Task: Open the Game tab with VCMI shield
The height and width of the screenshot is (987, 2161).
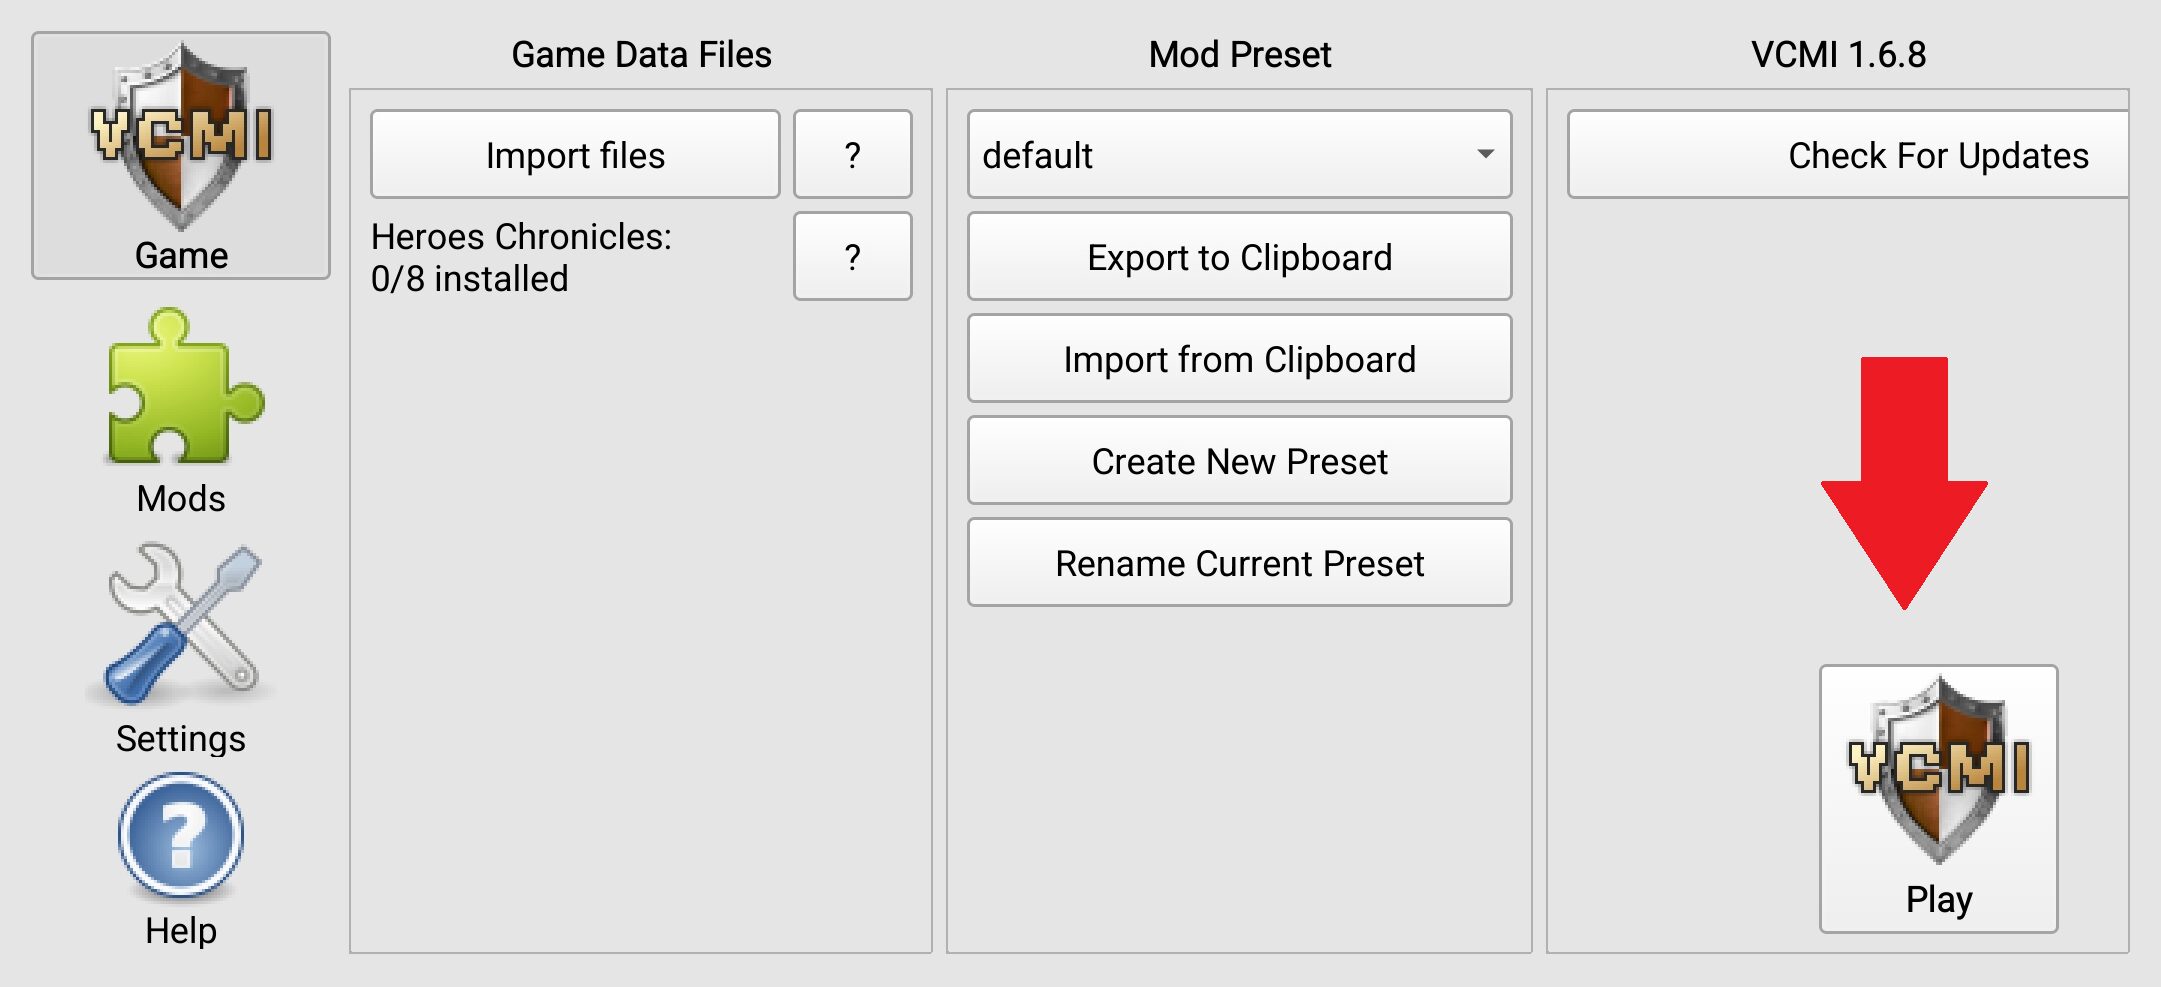Action: point(181,156)
